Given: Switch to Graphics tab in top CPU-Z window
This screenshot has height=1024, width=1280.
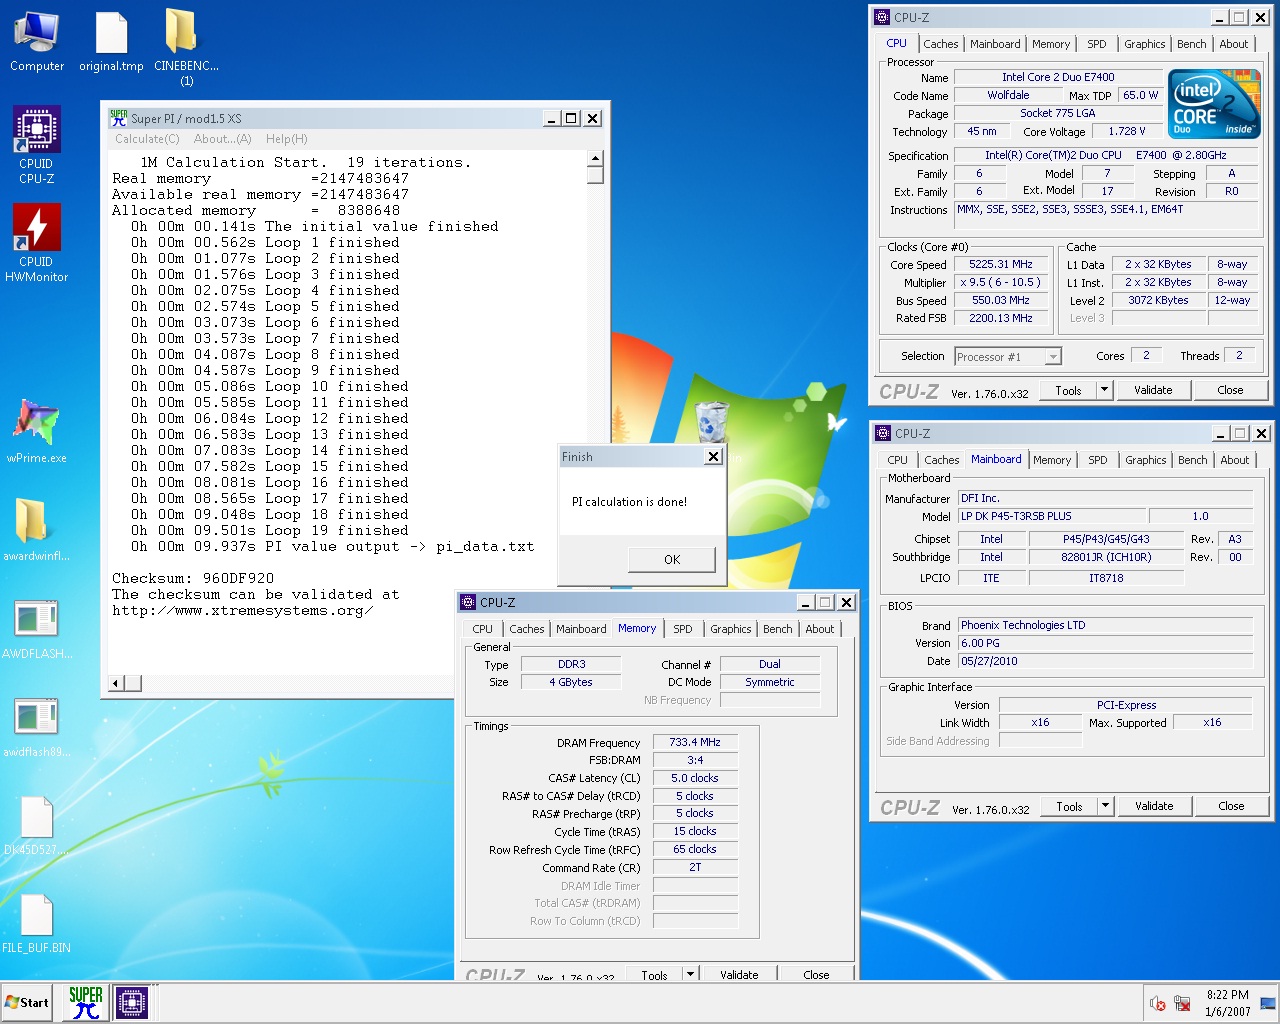Looking at the screenshot, I should click(1145, 44).
